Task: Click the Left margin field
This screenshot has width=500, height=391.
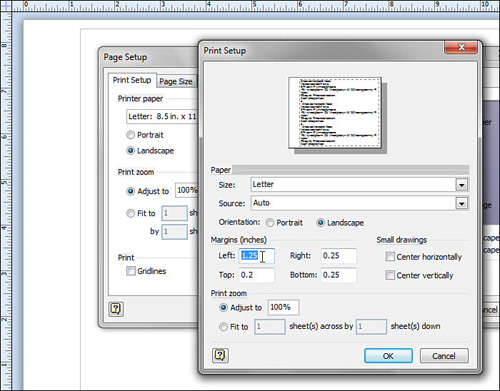Action: (x=257, y=256)
